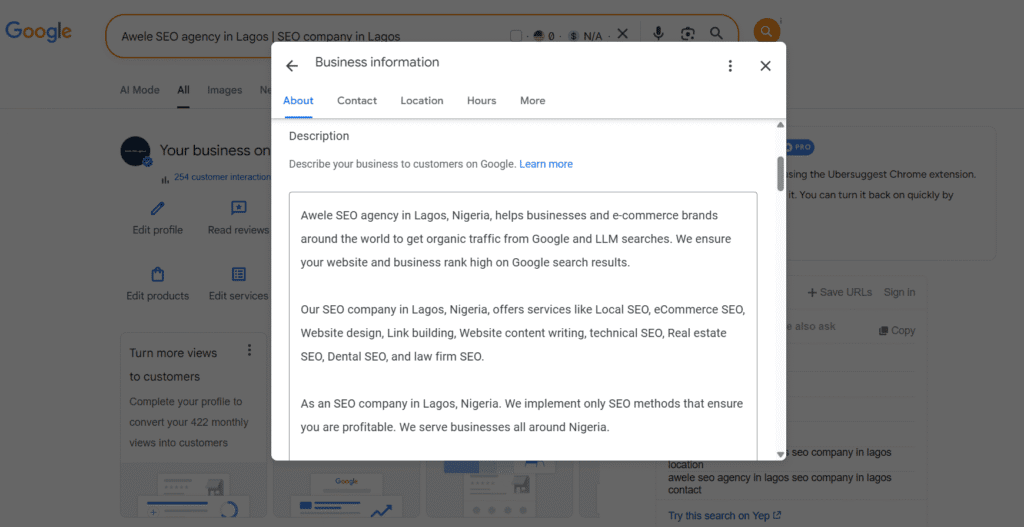This screenshot has width=1024, height=527.
Task: Click the Google logo
Action: pos(39,31)
